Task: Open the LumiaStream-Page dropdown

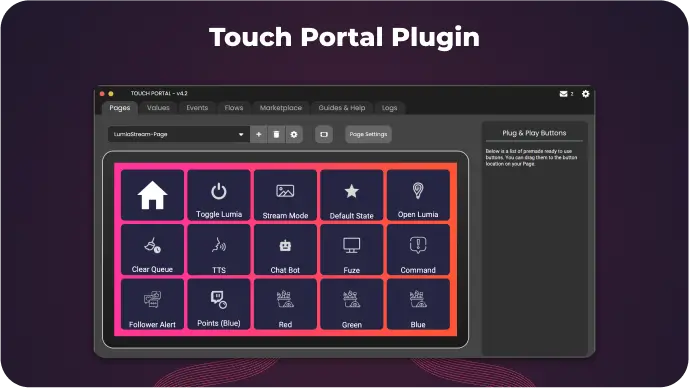Action: coord(178,134)
